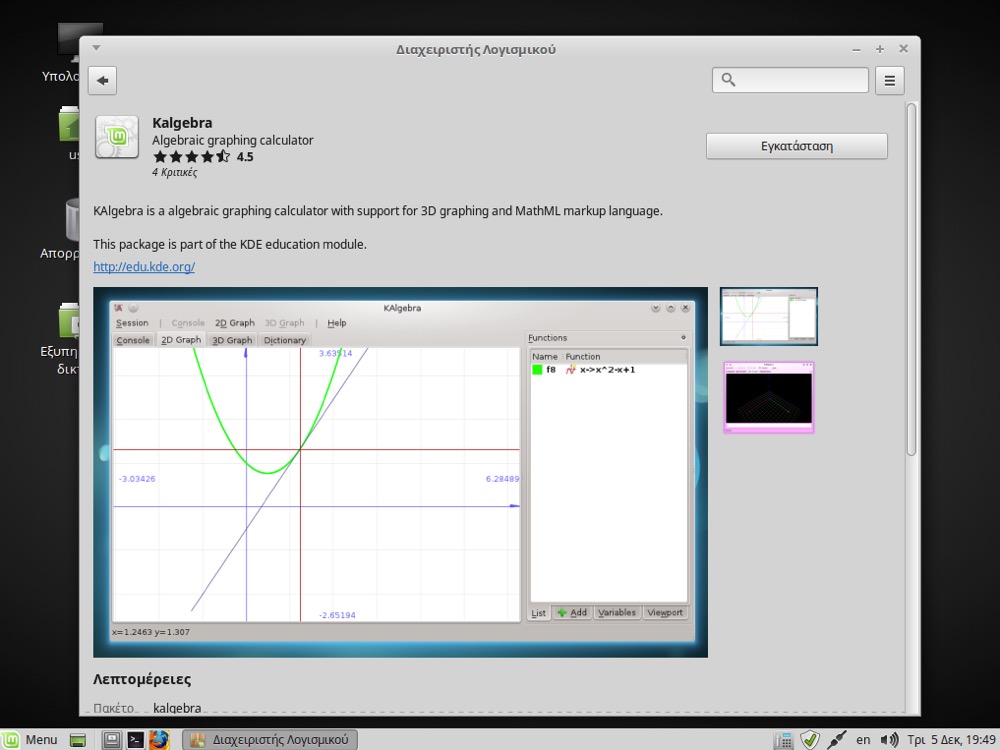Screen dimensions: 1000x750
Task: Open the window menu arrow in title bar
Action: point(96,48)
